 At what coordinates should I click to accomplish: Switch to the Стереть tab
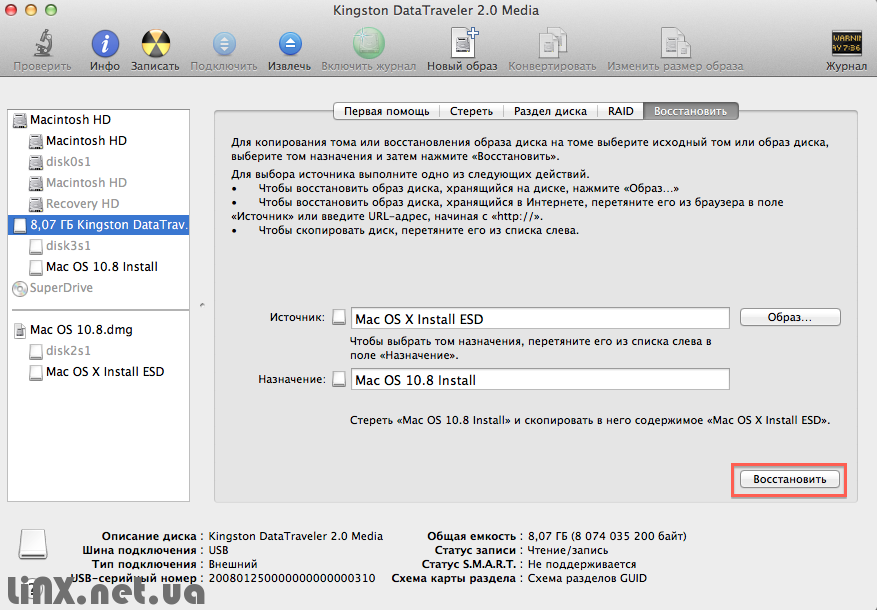(x=471, y=111)
